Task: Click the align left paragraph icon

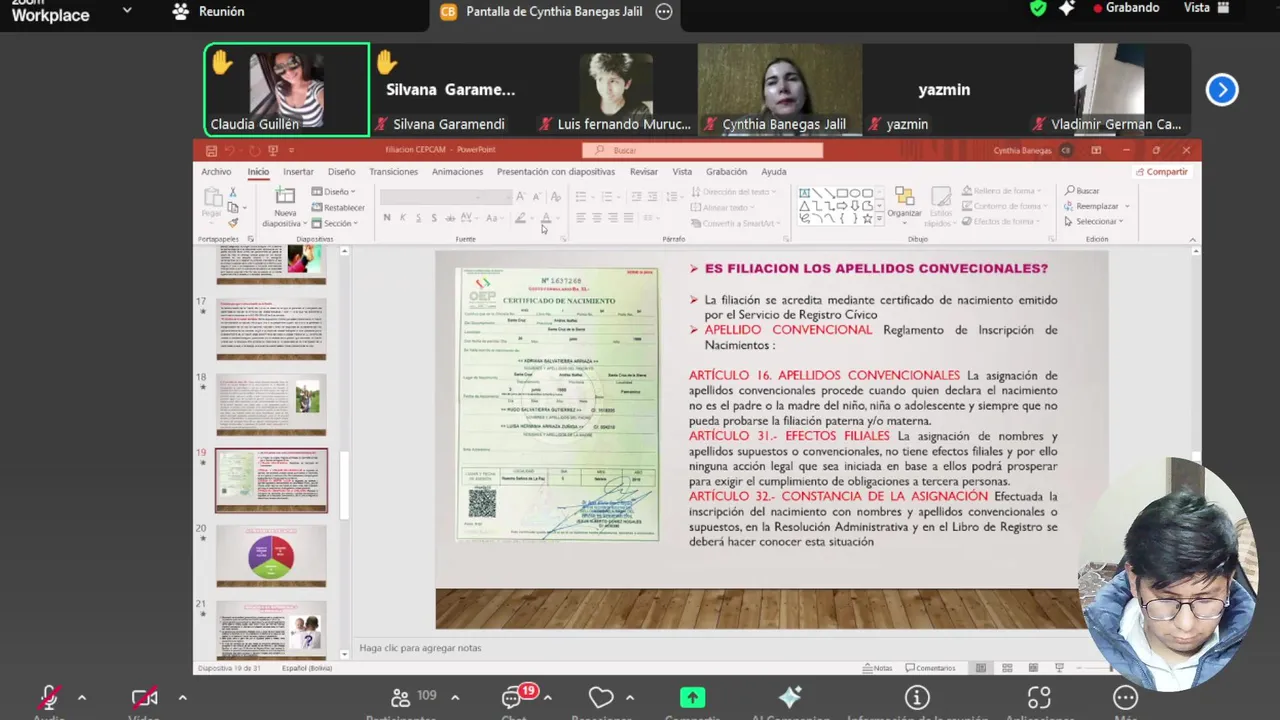Action: (581, 217)
